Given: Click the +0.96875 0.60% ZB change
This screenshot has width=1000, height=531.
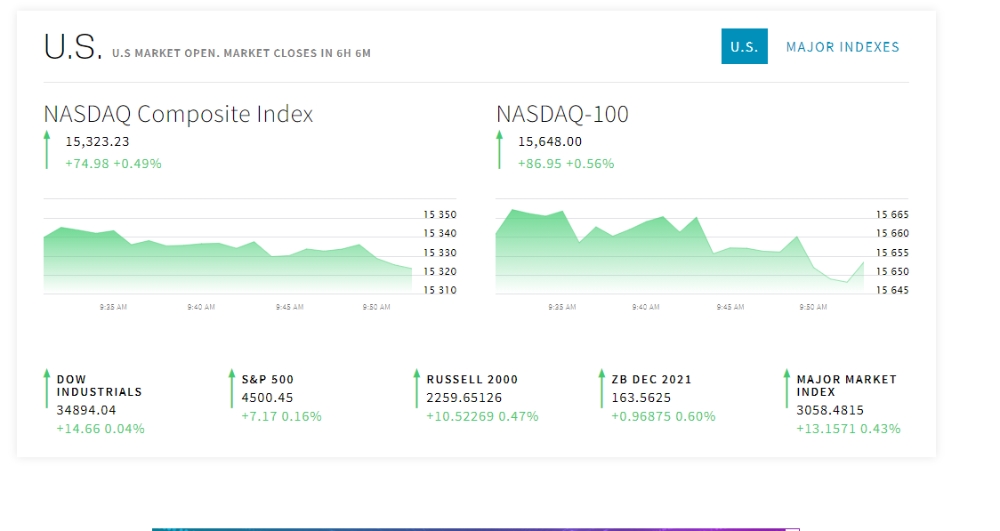Looking at the screenshot, I should point(663,417).
